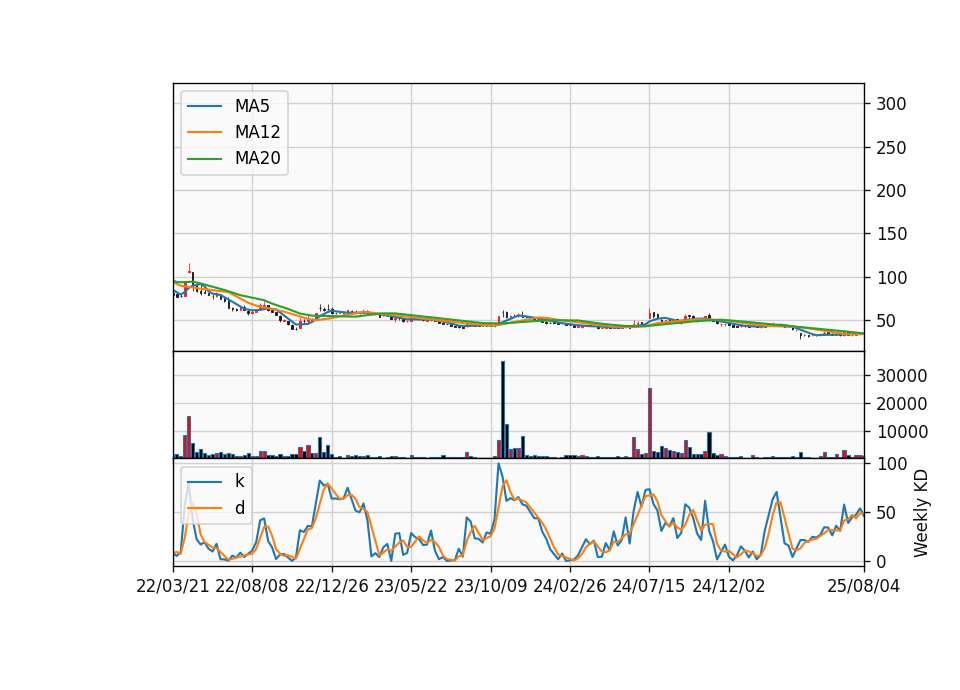This screenshot has width=960, height=690.
Task: Click the MA12 legend label
Action: pyautogui.click(x=257, y=132)
